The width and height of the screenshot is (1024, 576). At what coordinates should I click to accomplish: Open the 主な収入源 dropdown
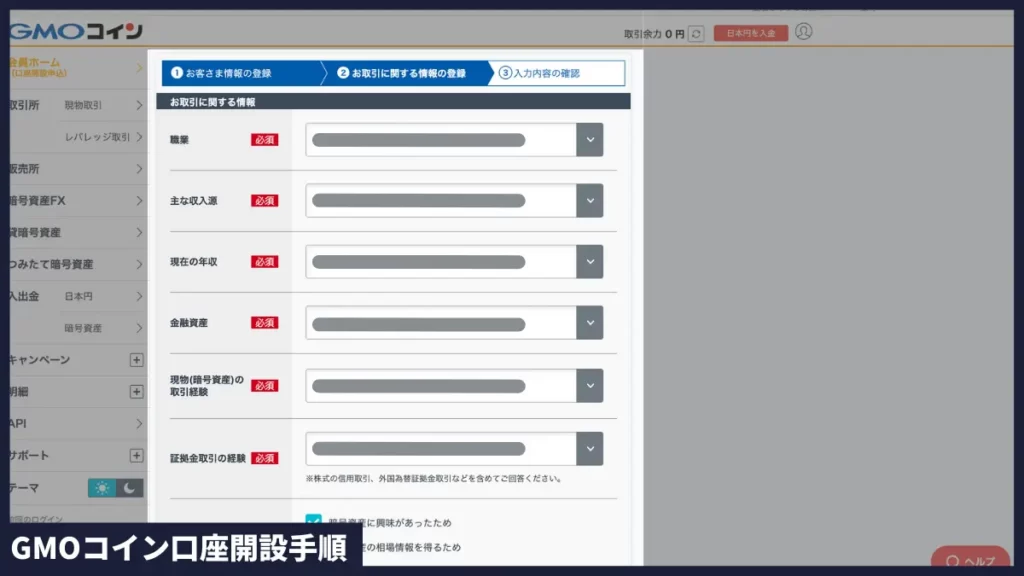click(454, 200)
